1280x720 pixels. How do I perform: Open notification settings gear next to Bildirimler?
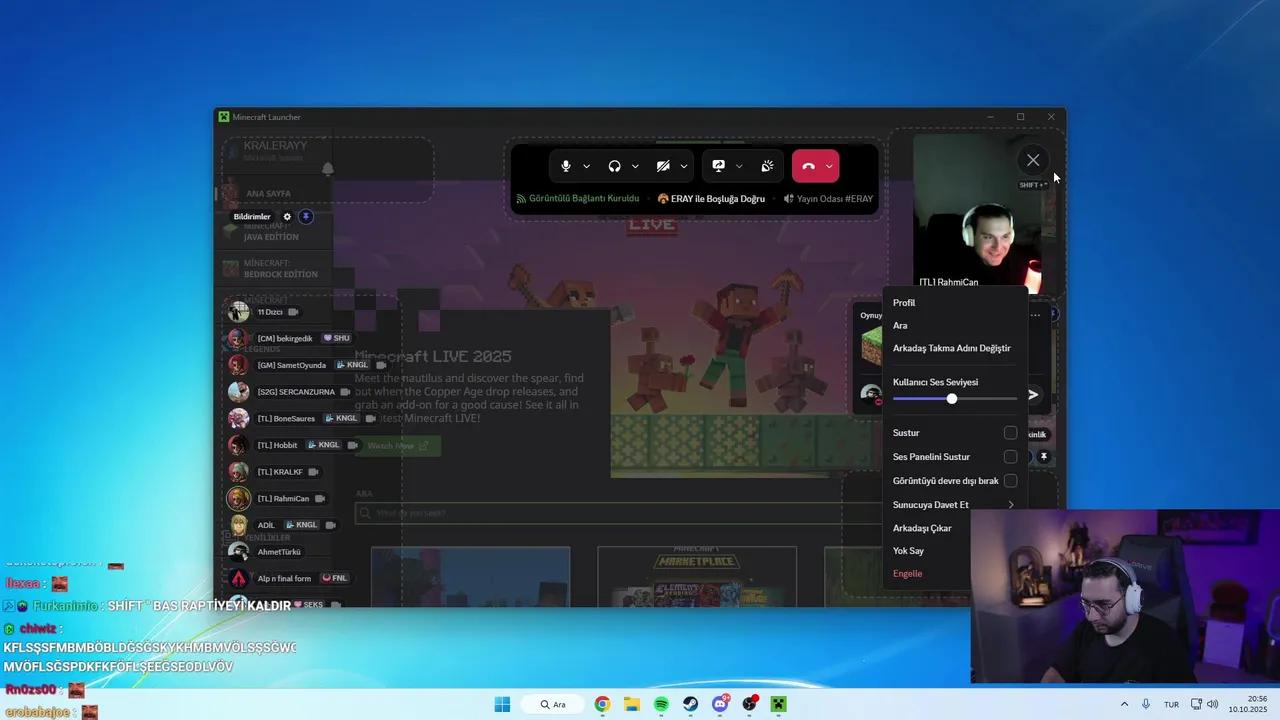287,217
